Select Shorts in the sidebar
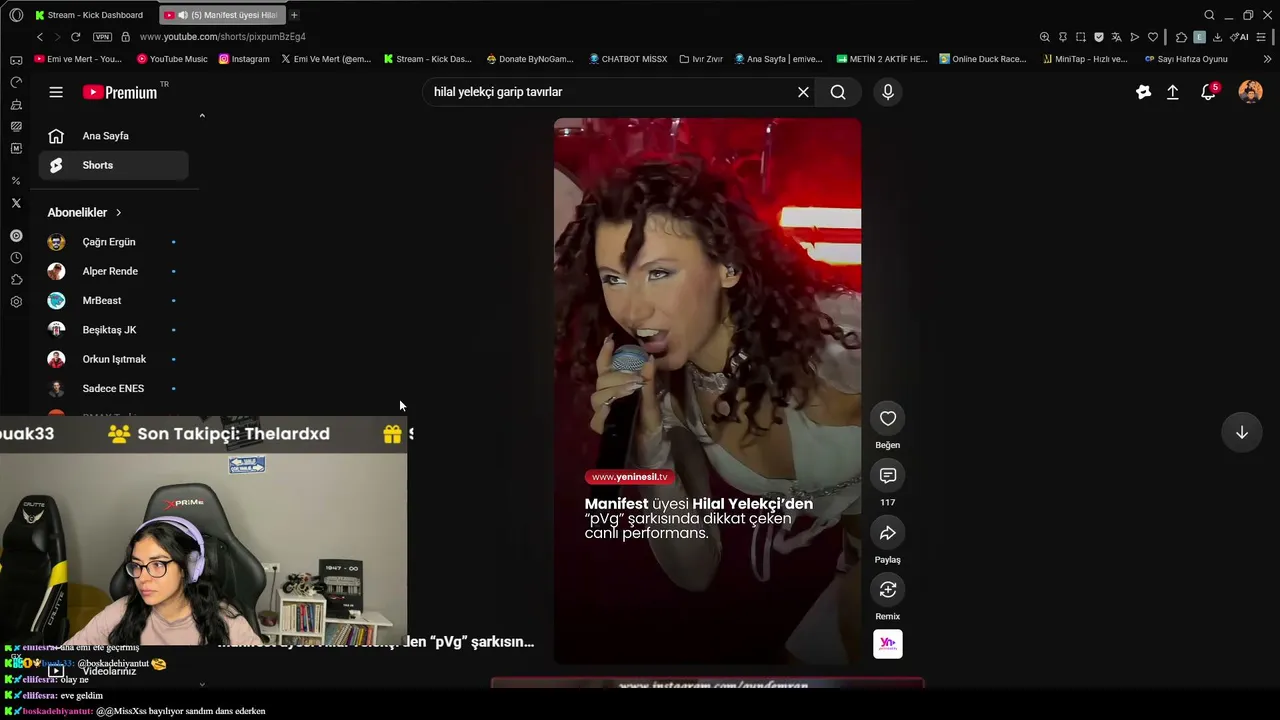Screen dimensions: 1280x720 [113, 165]
